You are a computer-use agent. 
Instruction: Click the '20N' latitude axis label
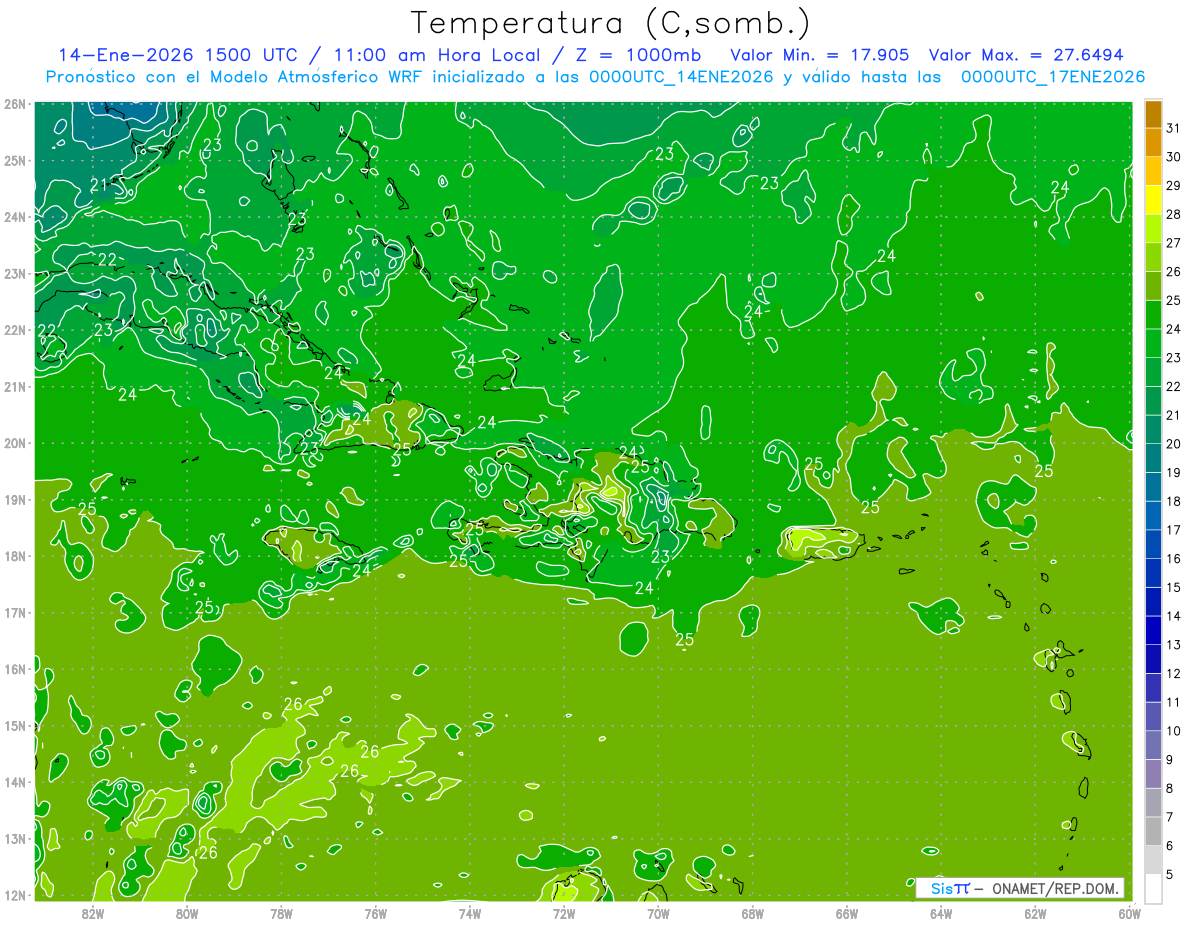coord(14,443)
